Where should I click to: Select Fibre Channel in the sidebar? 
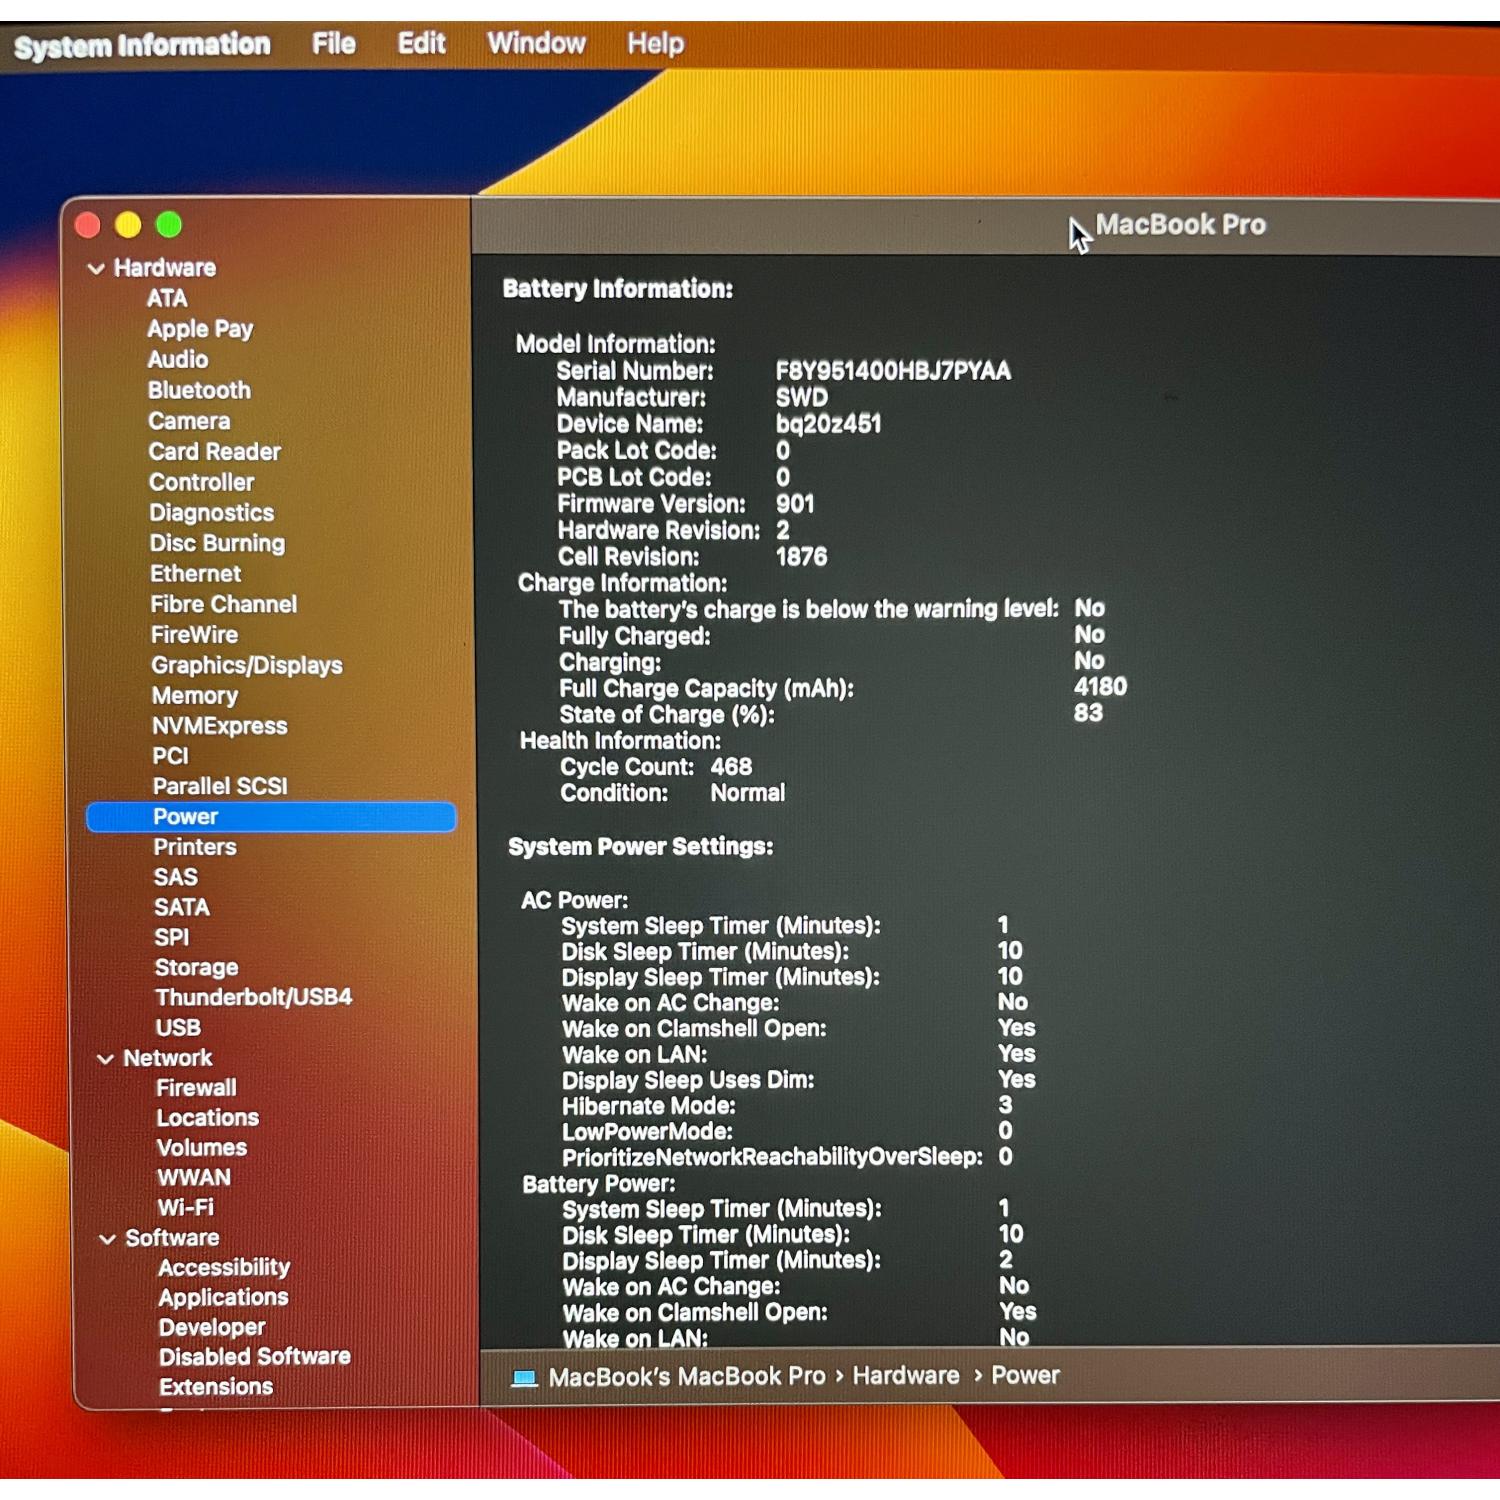223,605
